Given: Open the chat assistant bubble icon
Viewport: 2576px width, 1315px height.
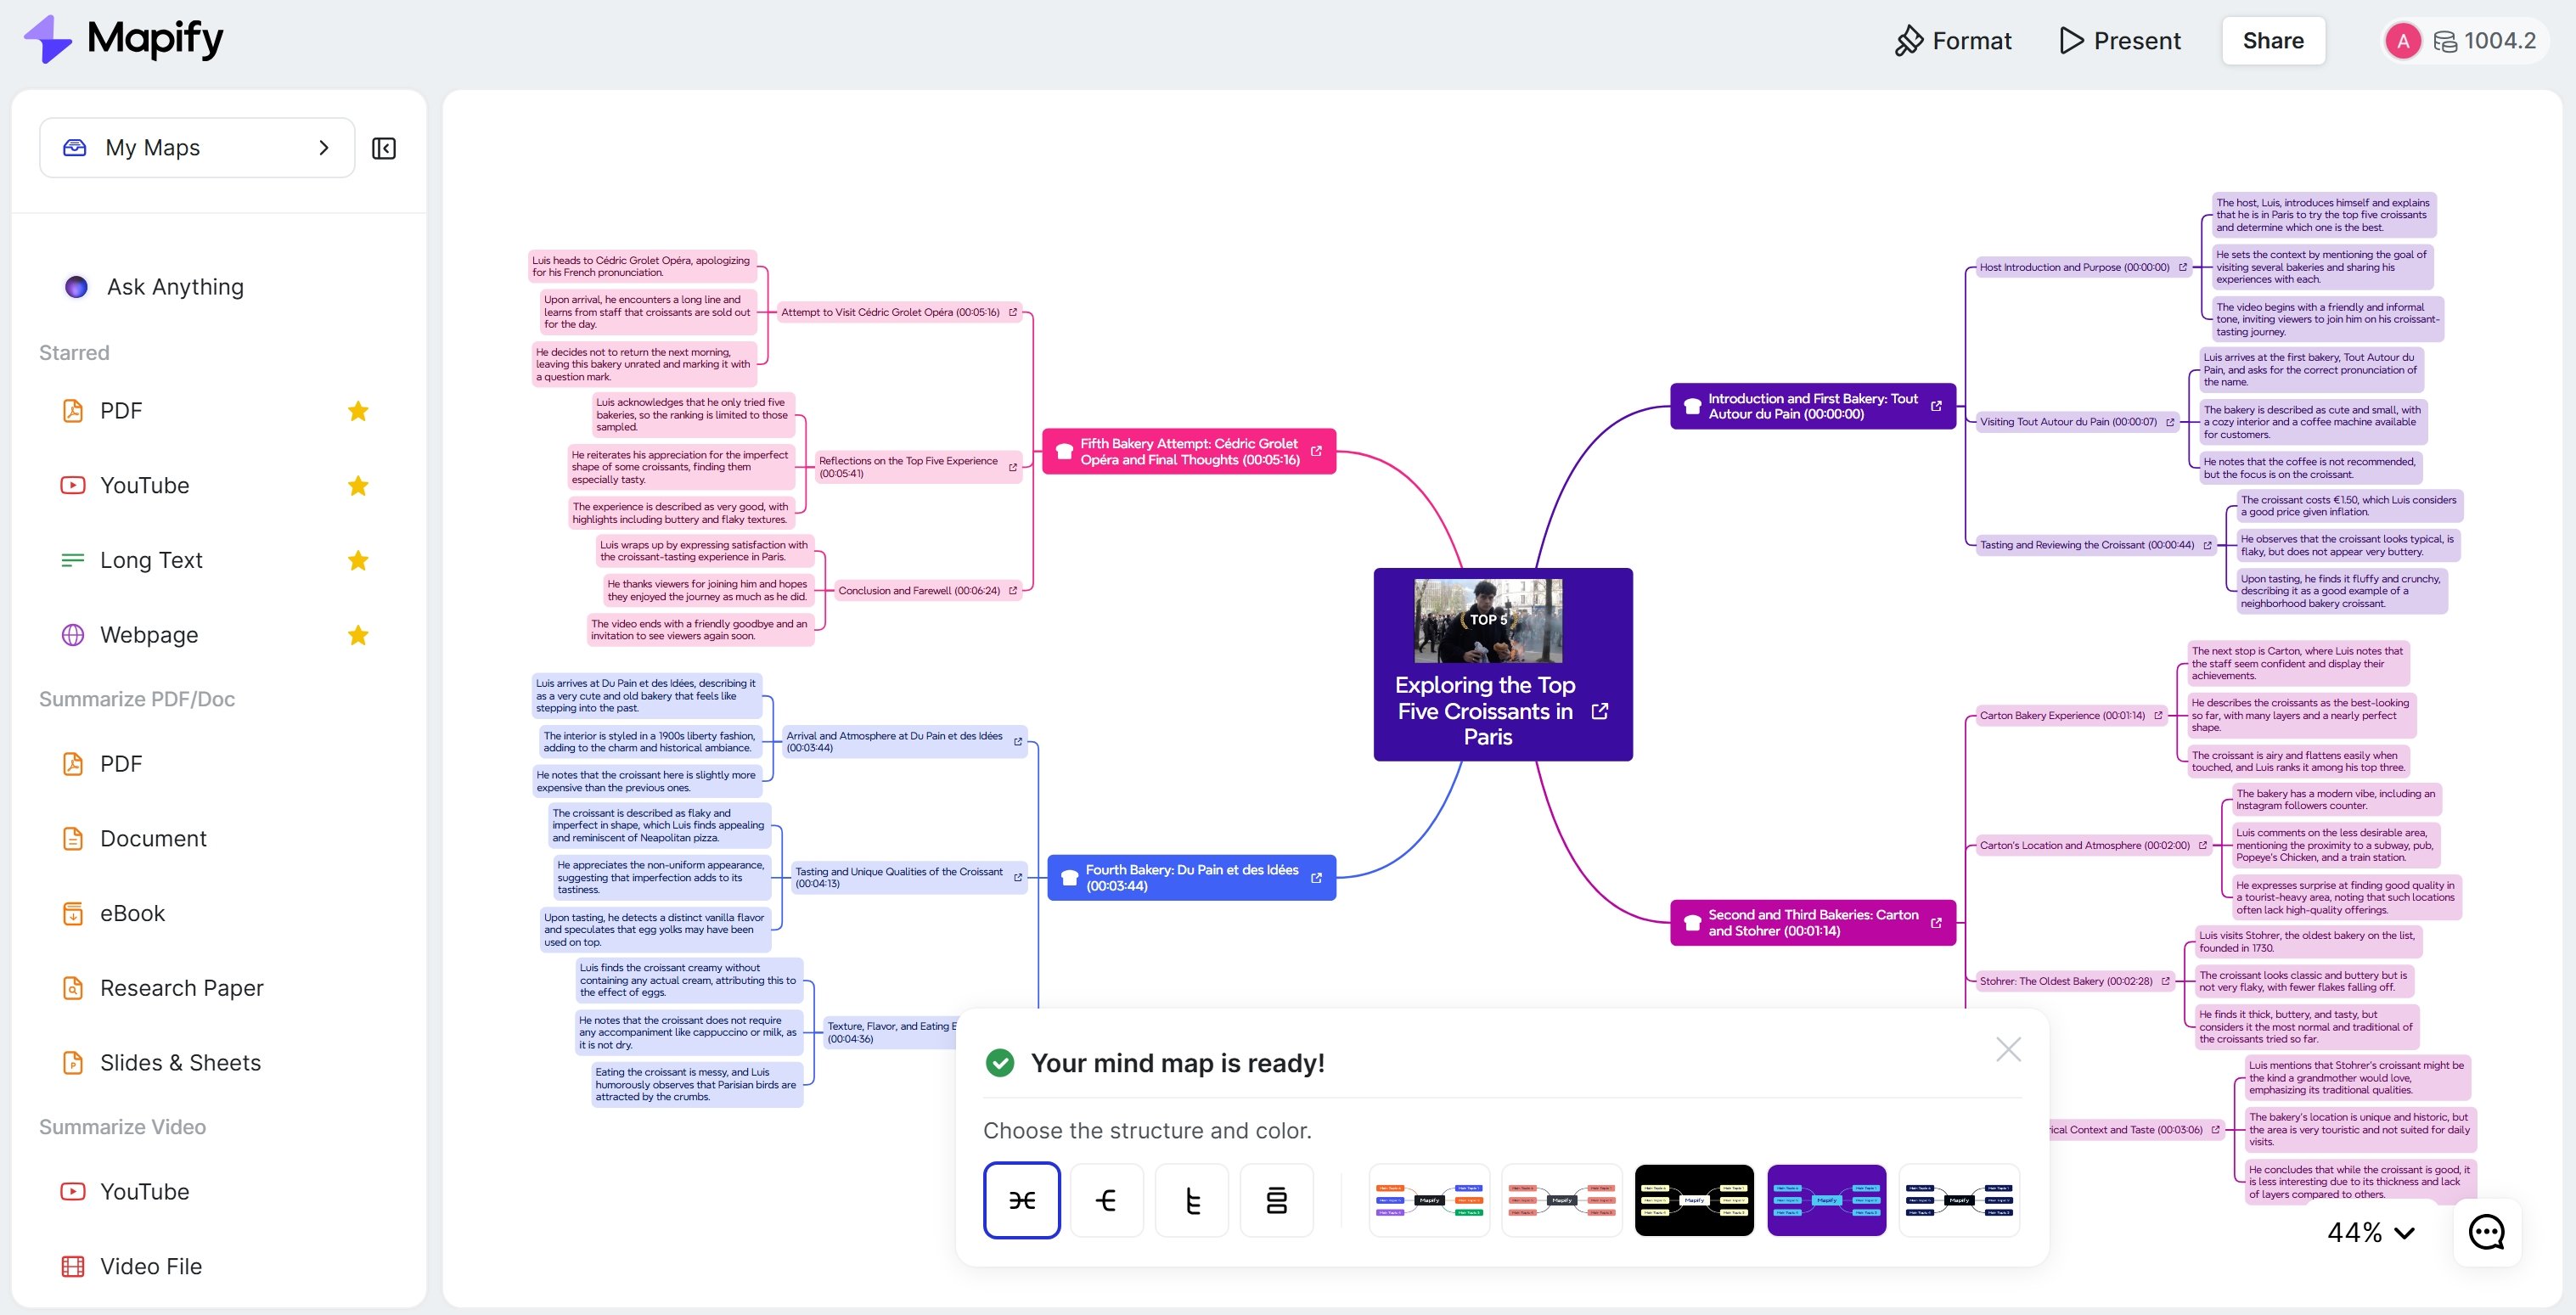Looking at the screenshot, I should click(2486, 1232).
